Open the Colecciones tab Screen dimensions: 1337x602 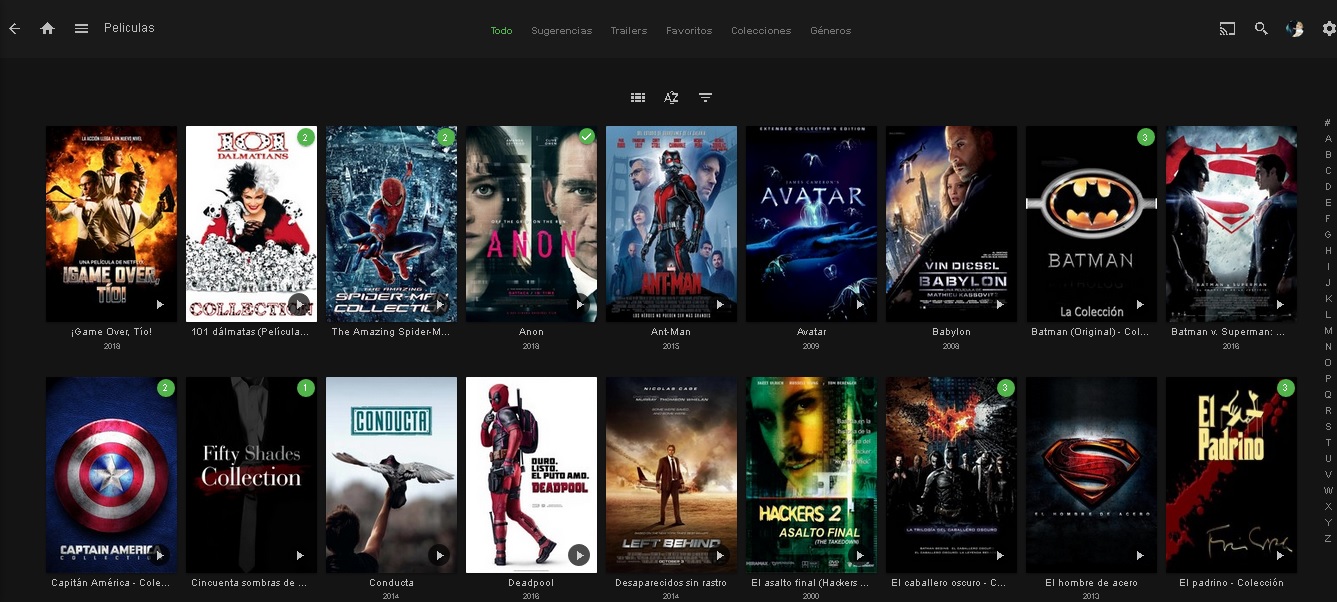tap(761, 31)
